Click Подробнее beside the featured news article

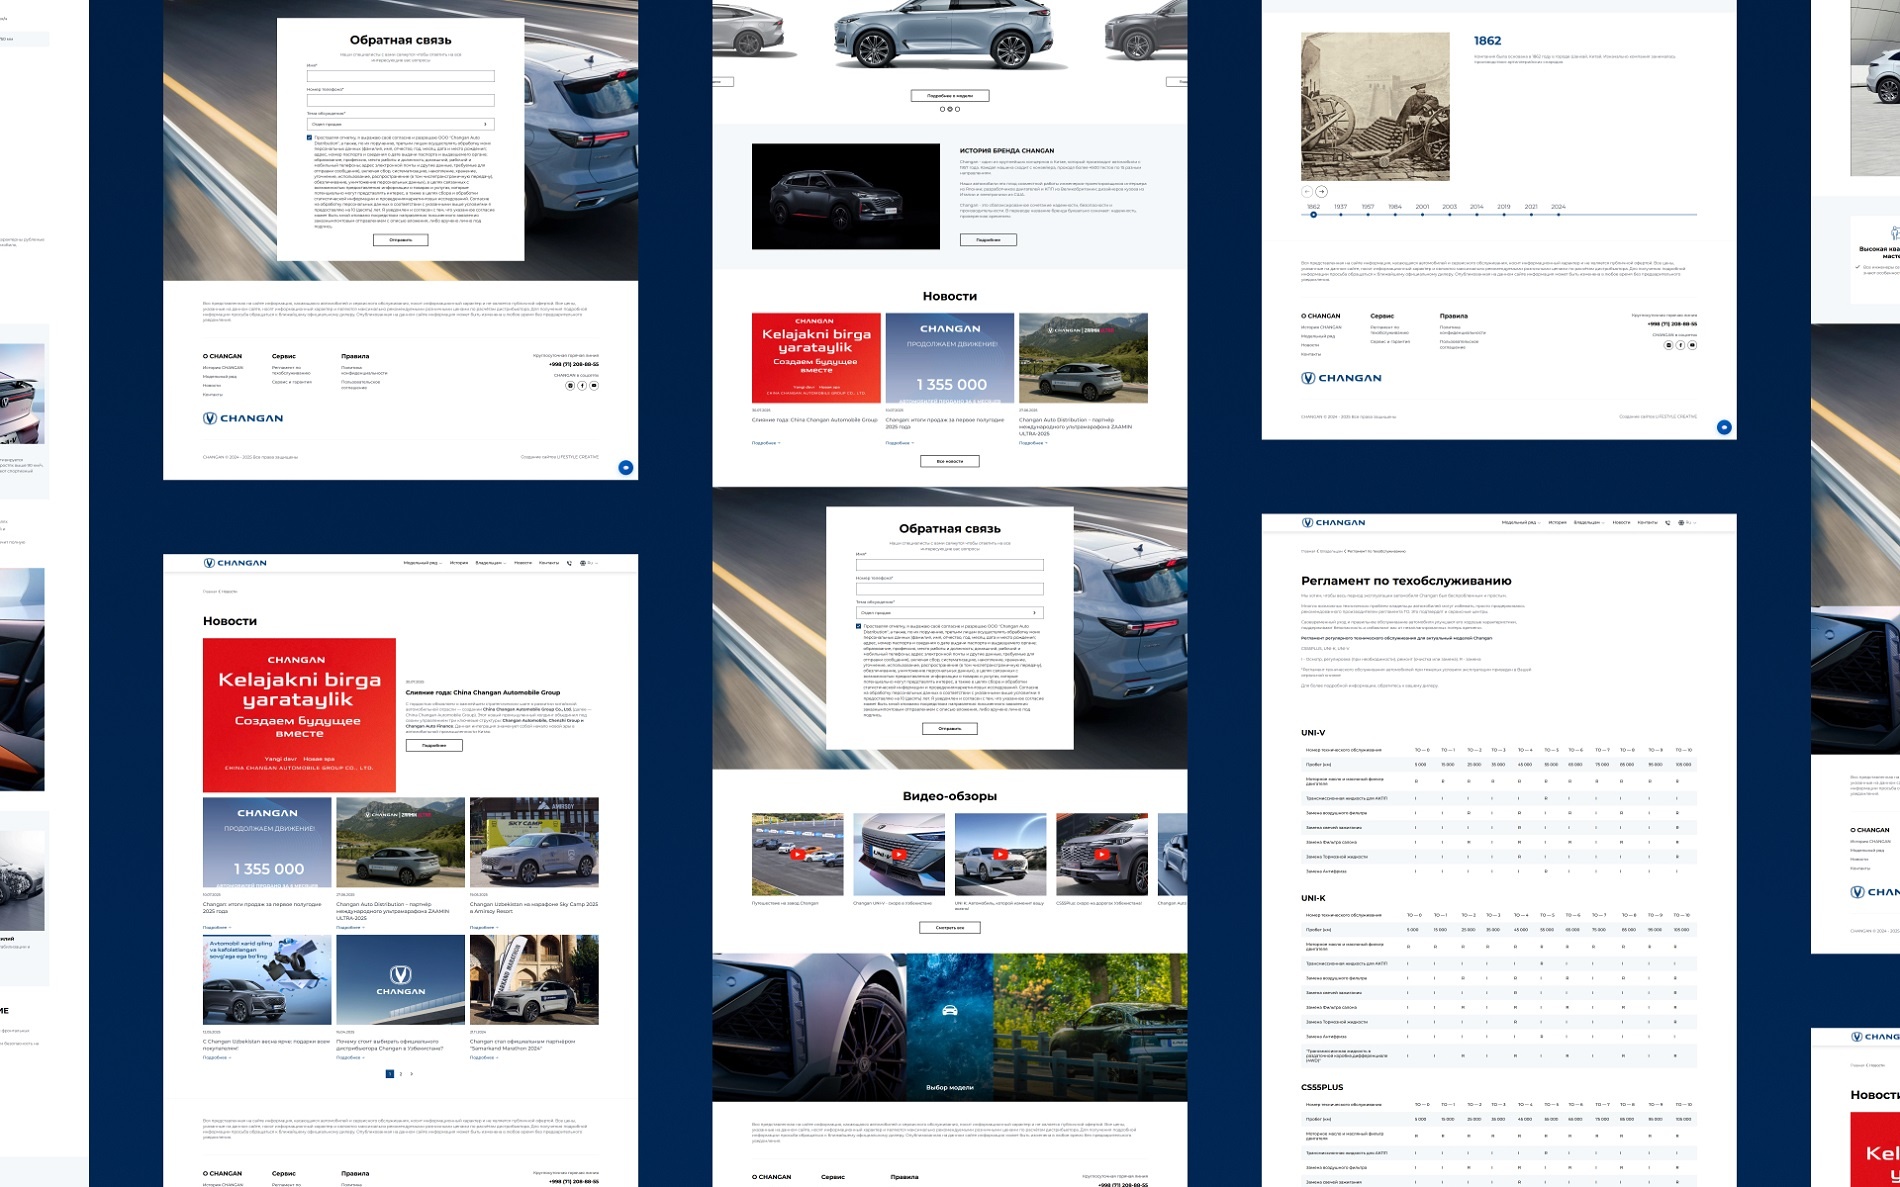point(434,745)
